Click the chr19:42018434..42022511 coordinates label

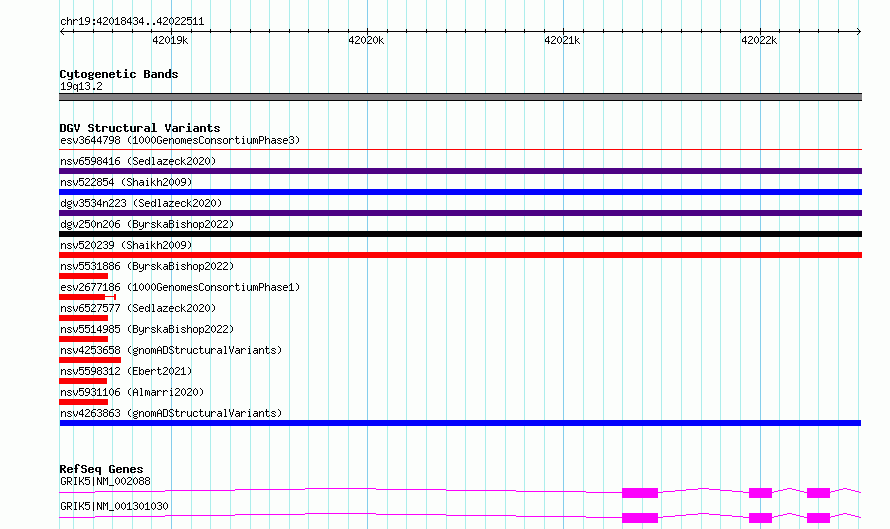click(x=132, y=21)
